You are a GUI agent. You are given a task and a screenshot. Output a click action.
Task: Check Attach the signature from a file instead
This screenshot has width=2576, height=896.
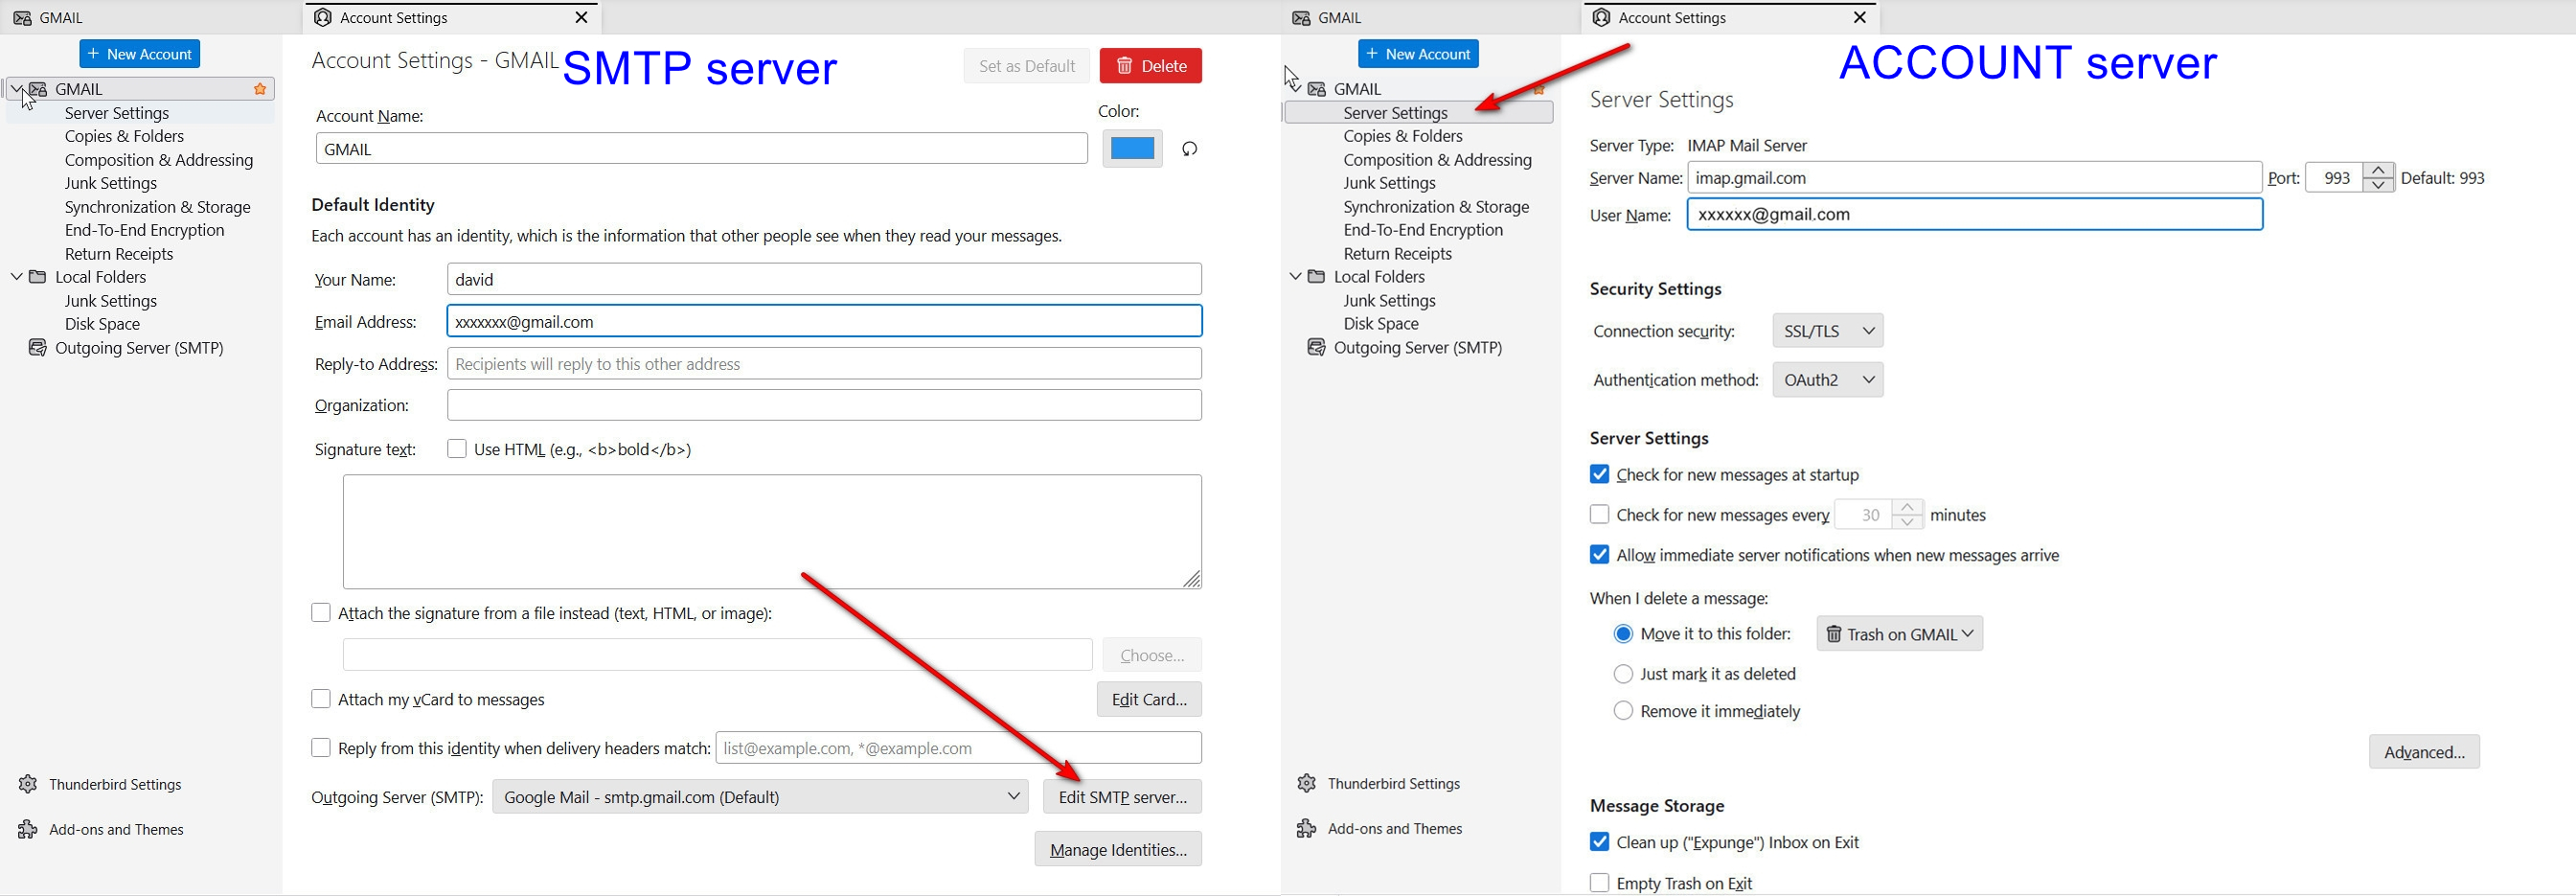point(321,613)
